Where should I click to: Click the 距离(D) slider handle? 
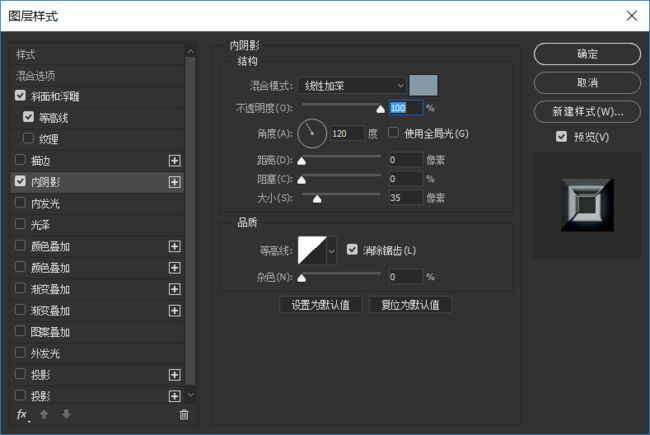[302, 161]
